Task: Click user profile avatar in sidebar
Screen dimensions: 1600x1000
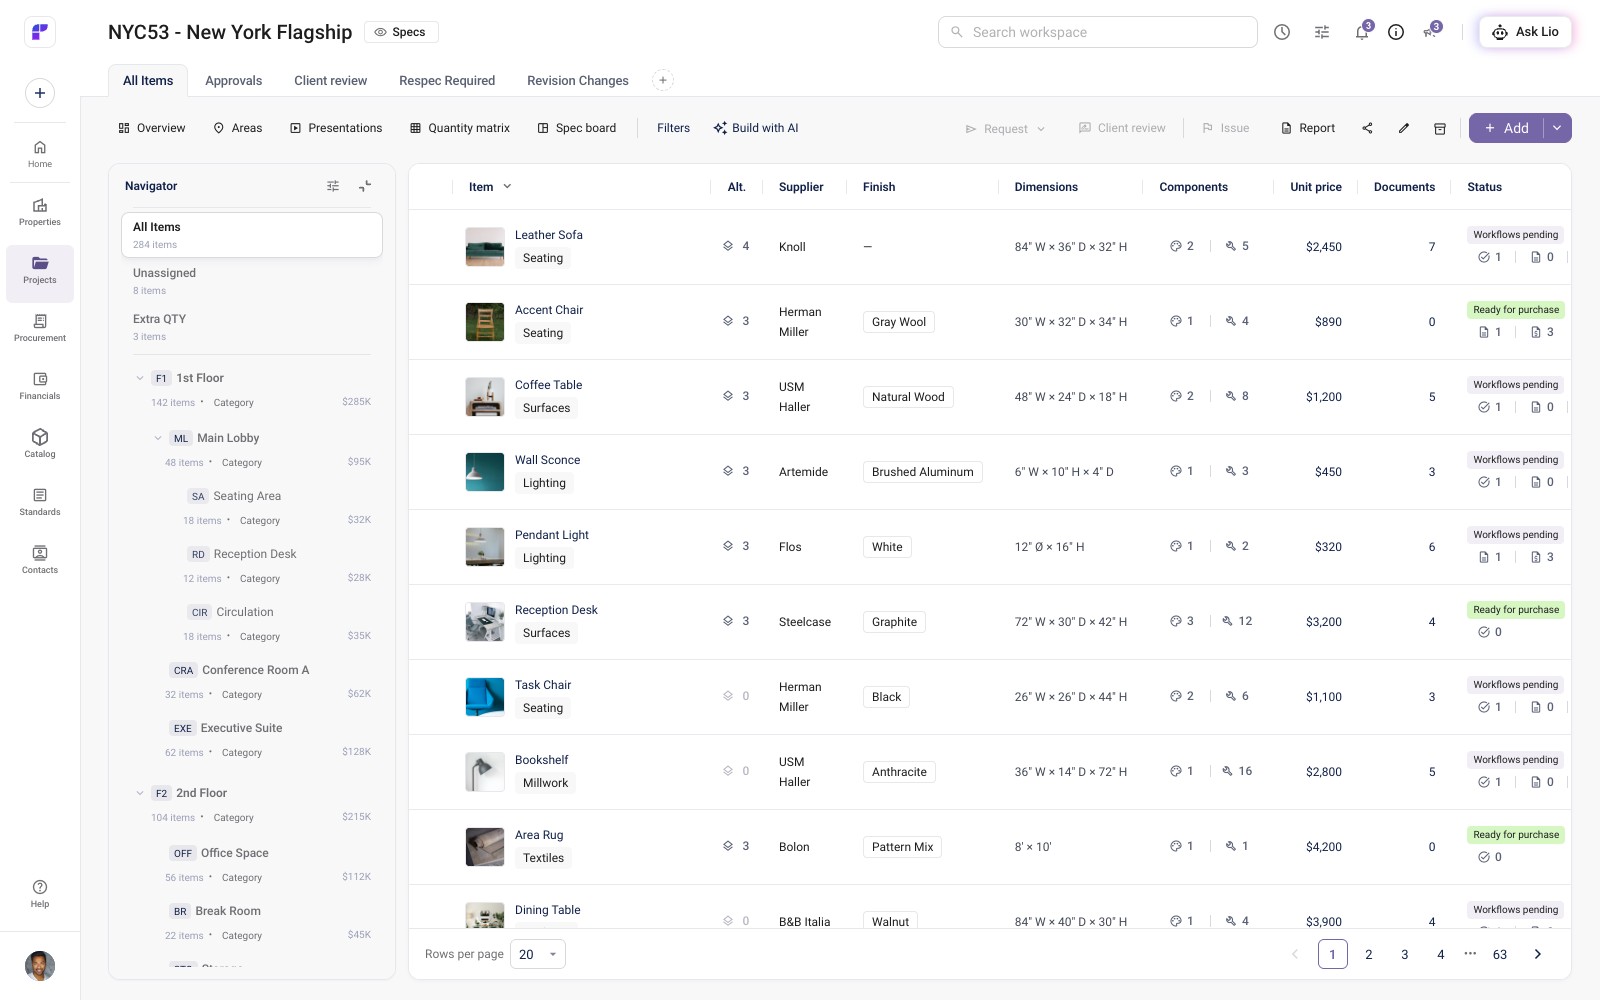Action: (40, 966)
